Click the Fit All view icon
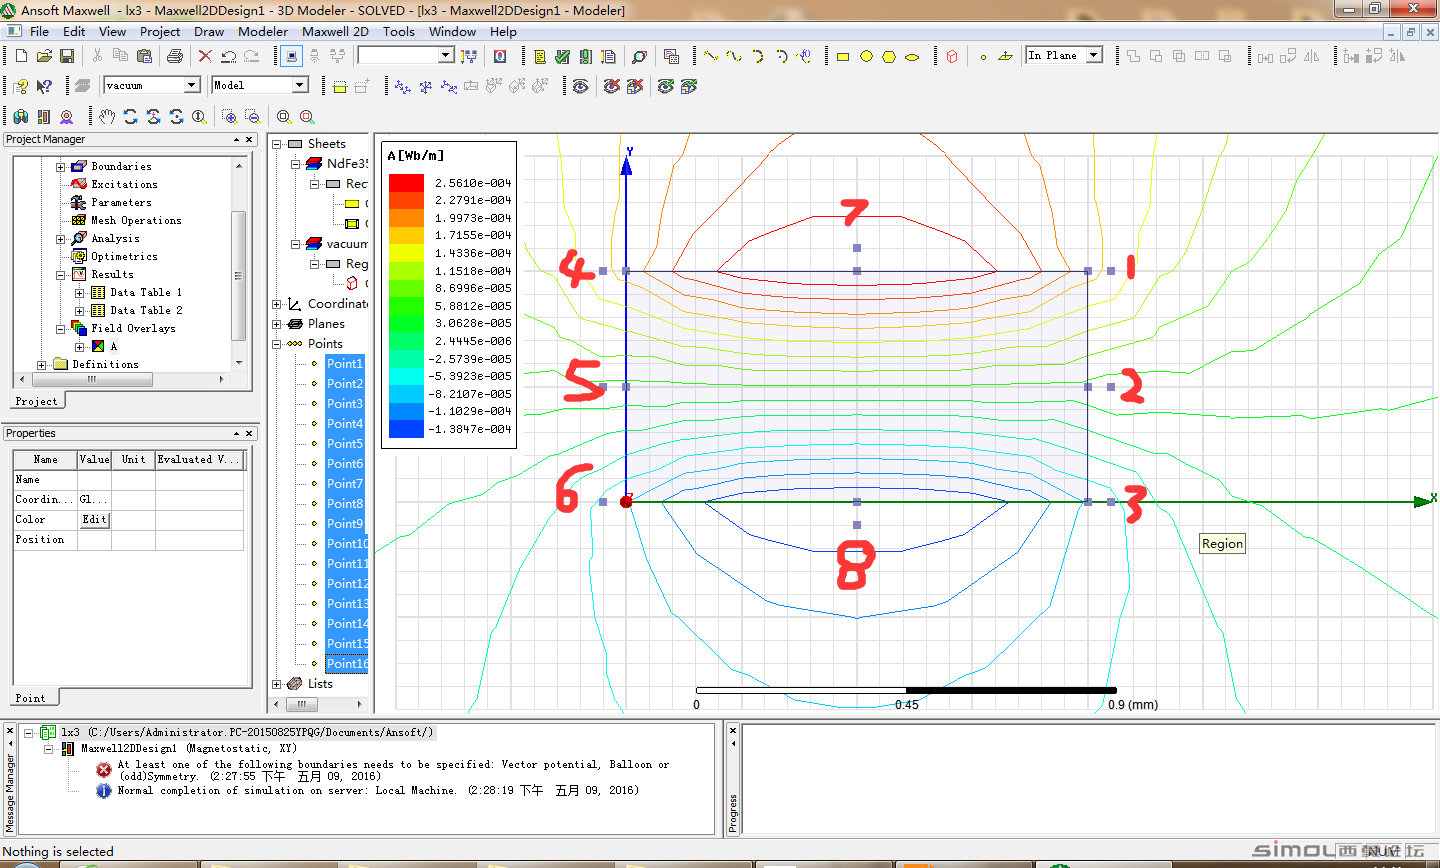Image resolution: width=1440 pixels, height=868 pixels. pyautogui.click(x=284, y=117)
